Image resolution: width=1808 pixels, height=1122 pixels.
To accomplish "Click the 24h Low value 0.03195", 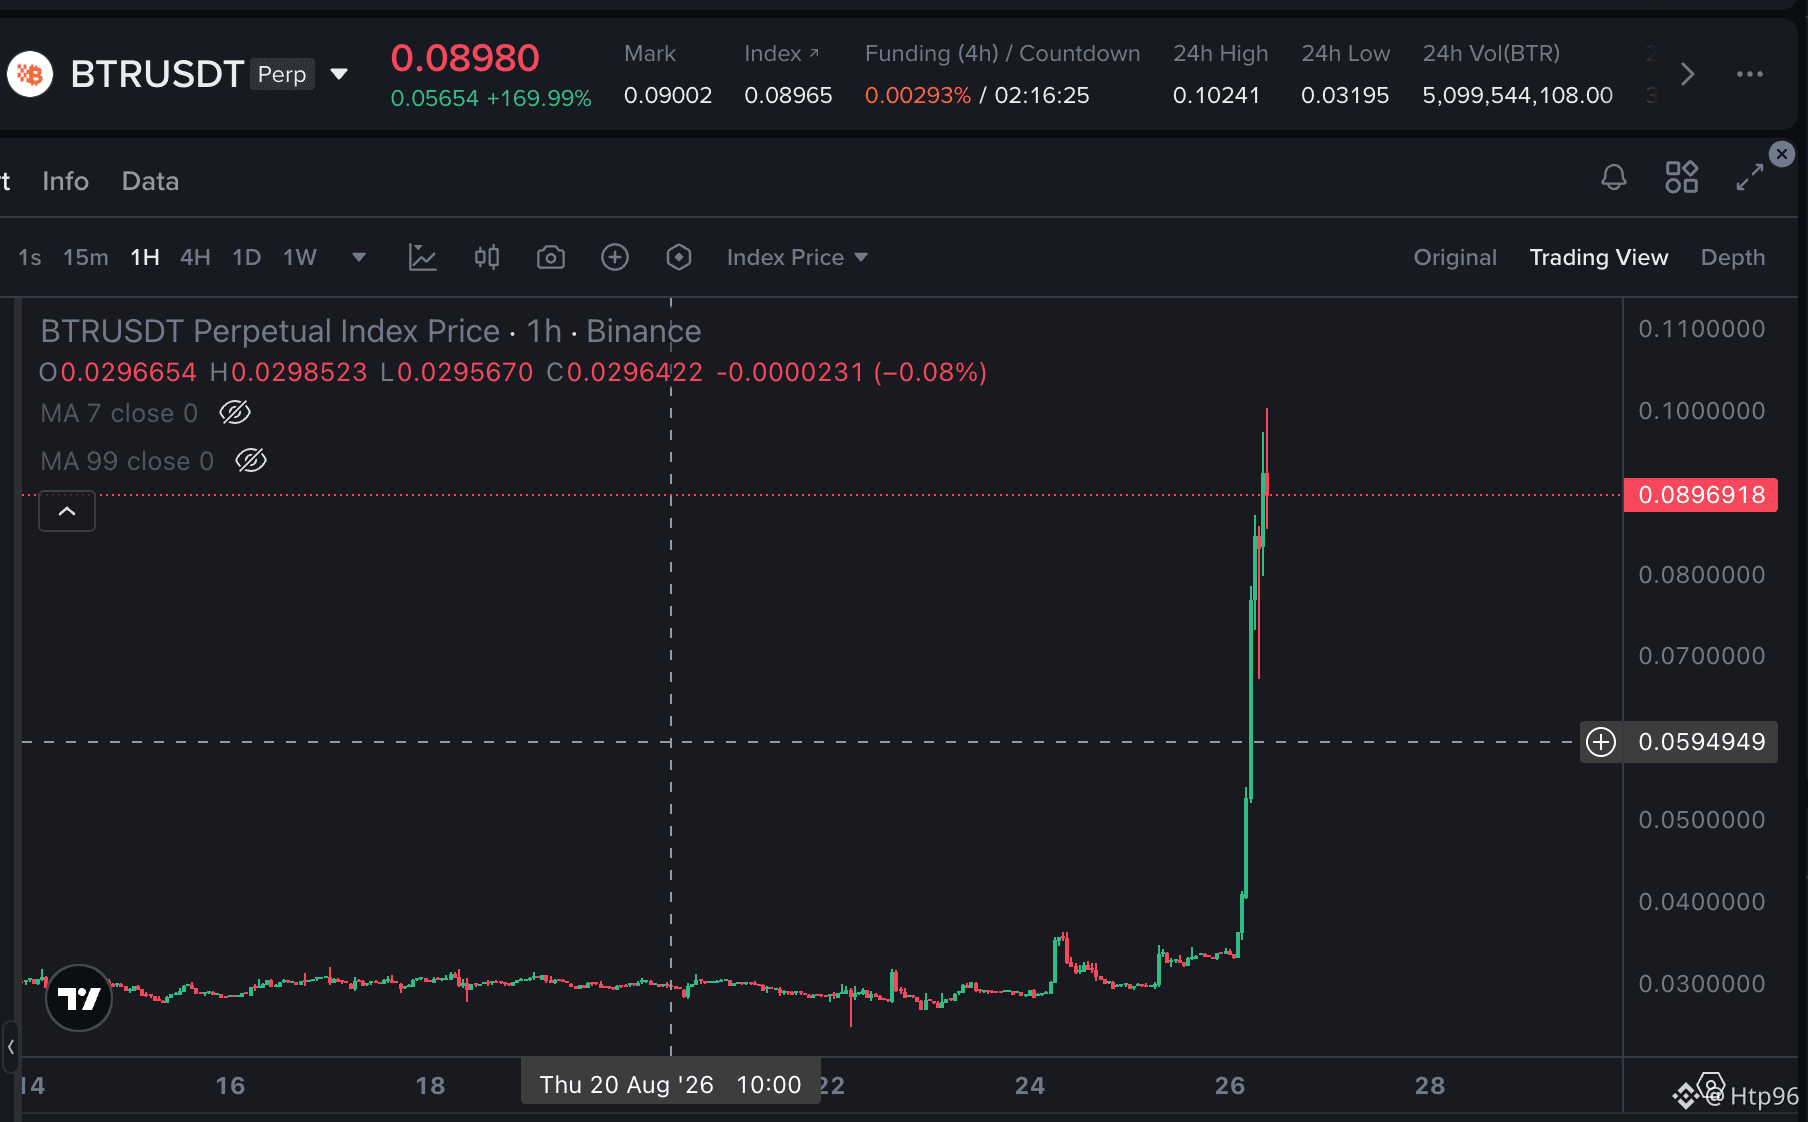I will coord(1345,95).
